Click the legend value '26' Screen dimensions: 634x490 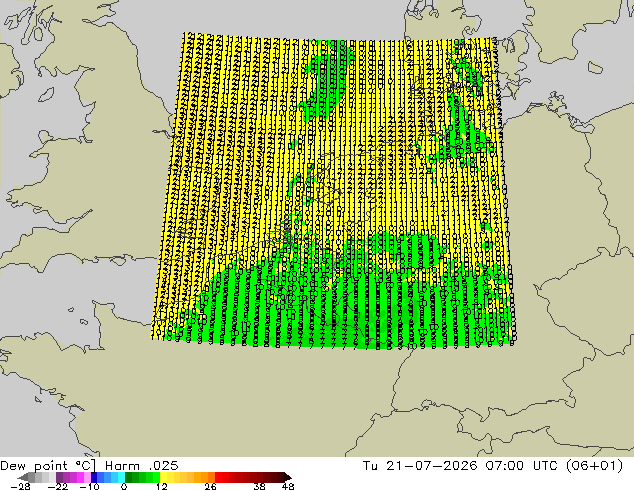click(210, 486)
